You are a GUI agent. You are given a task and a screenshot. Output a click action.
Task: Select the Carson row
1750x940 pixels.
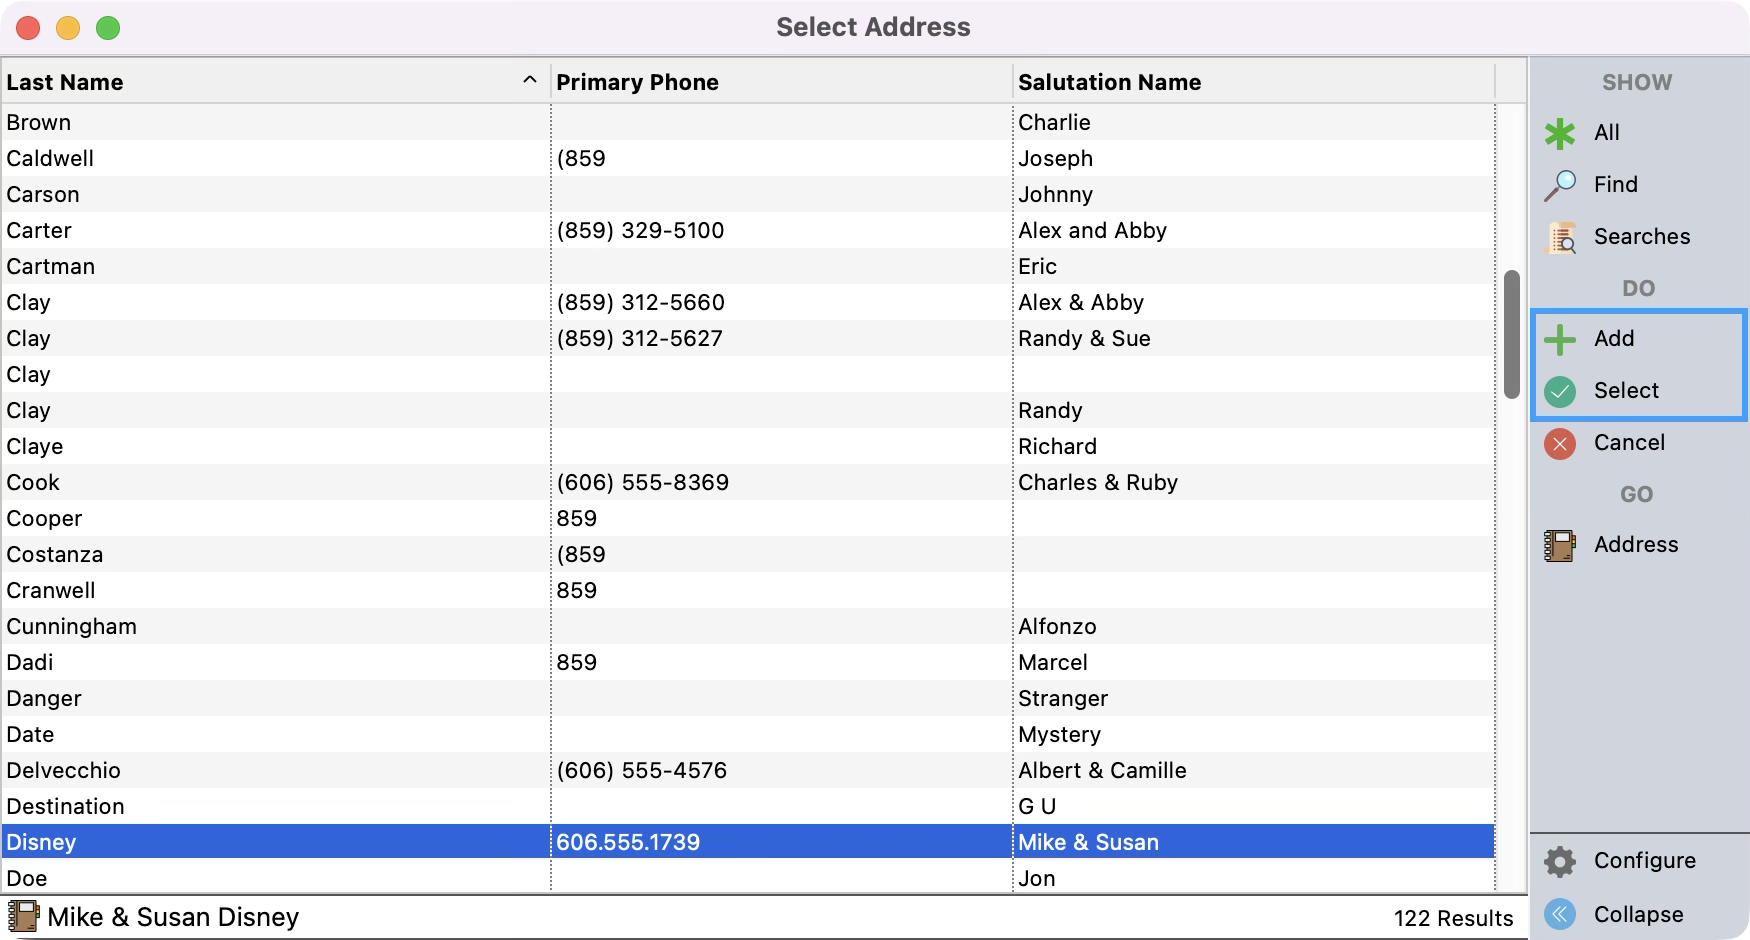748,194
